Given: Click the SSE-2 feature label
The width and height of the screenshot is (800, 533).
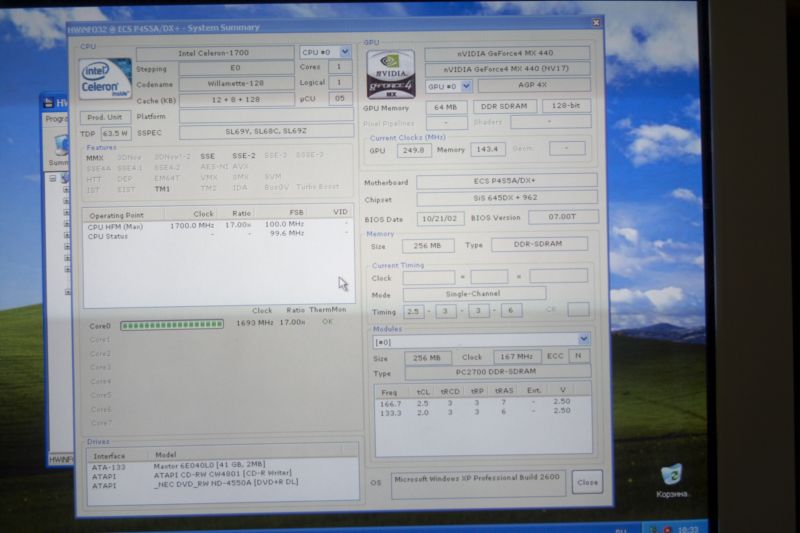Looking at the screenshot, I should point(243,156).
